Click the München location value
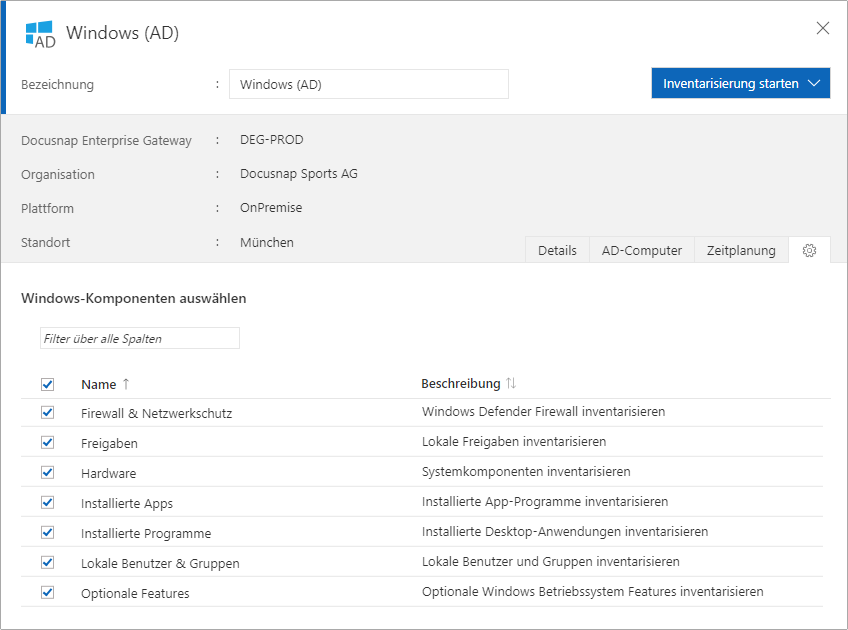 (x=267, y=242)
